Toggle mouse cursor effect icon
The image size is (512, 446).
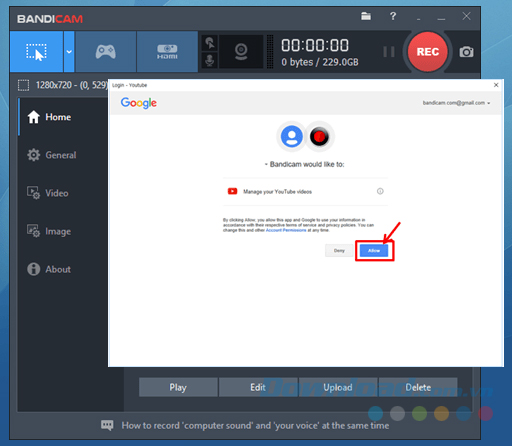pos(210,43)
